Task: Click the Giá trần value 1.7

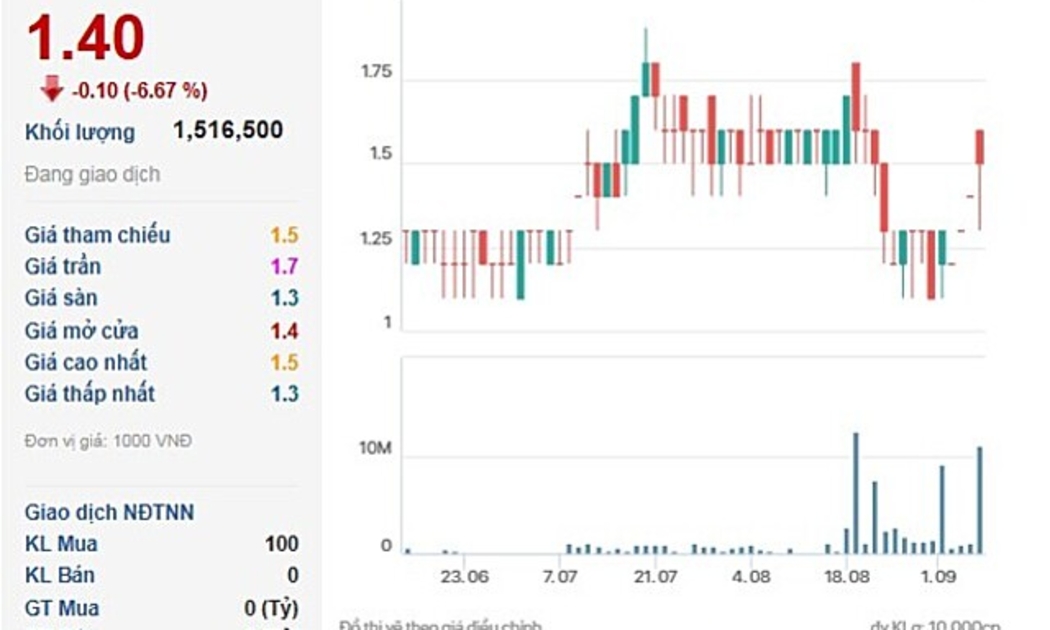Action: tap(284, 267)
